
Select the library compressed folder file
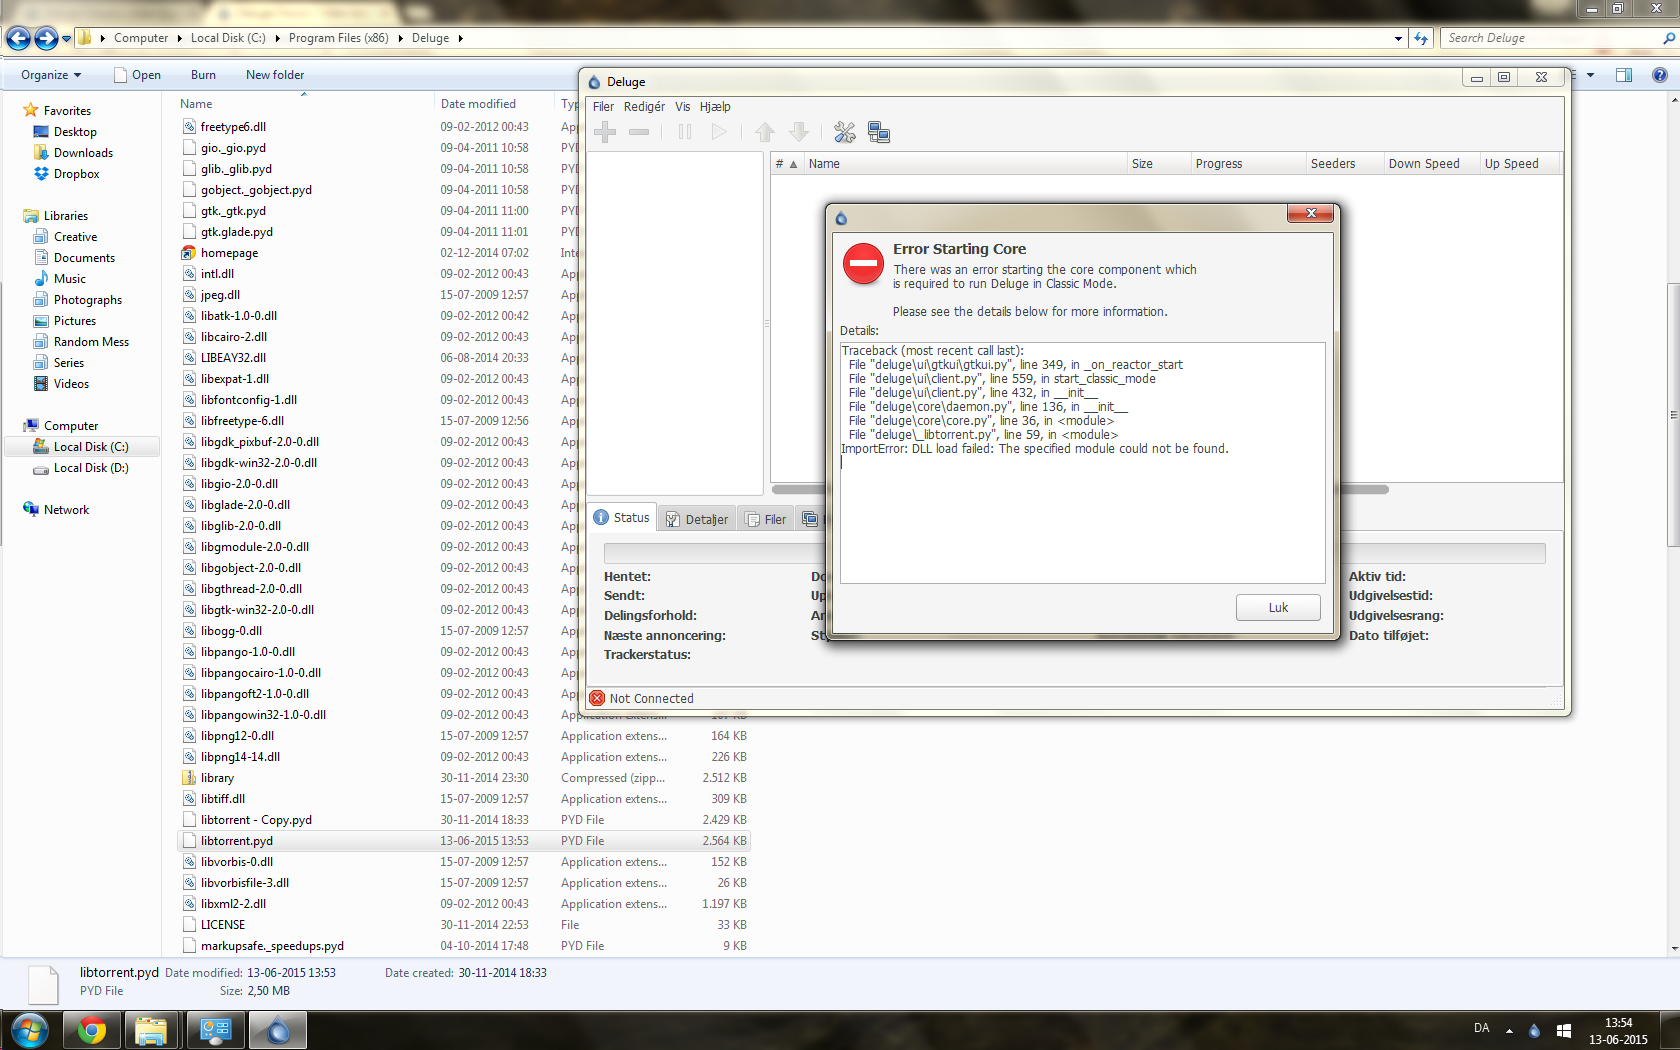tap(217, 778)
